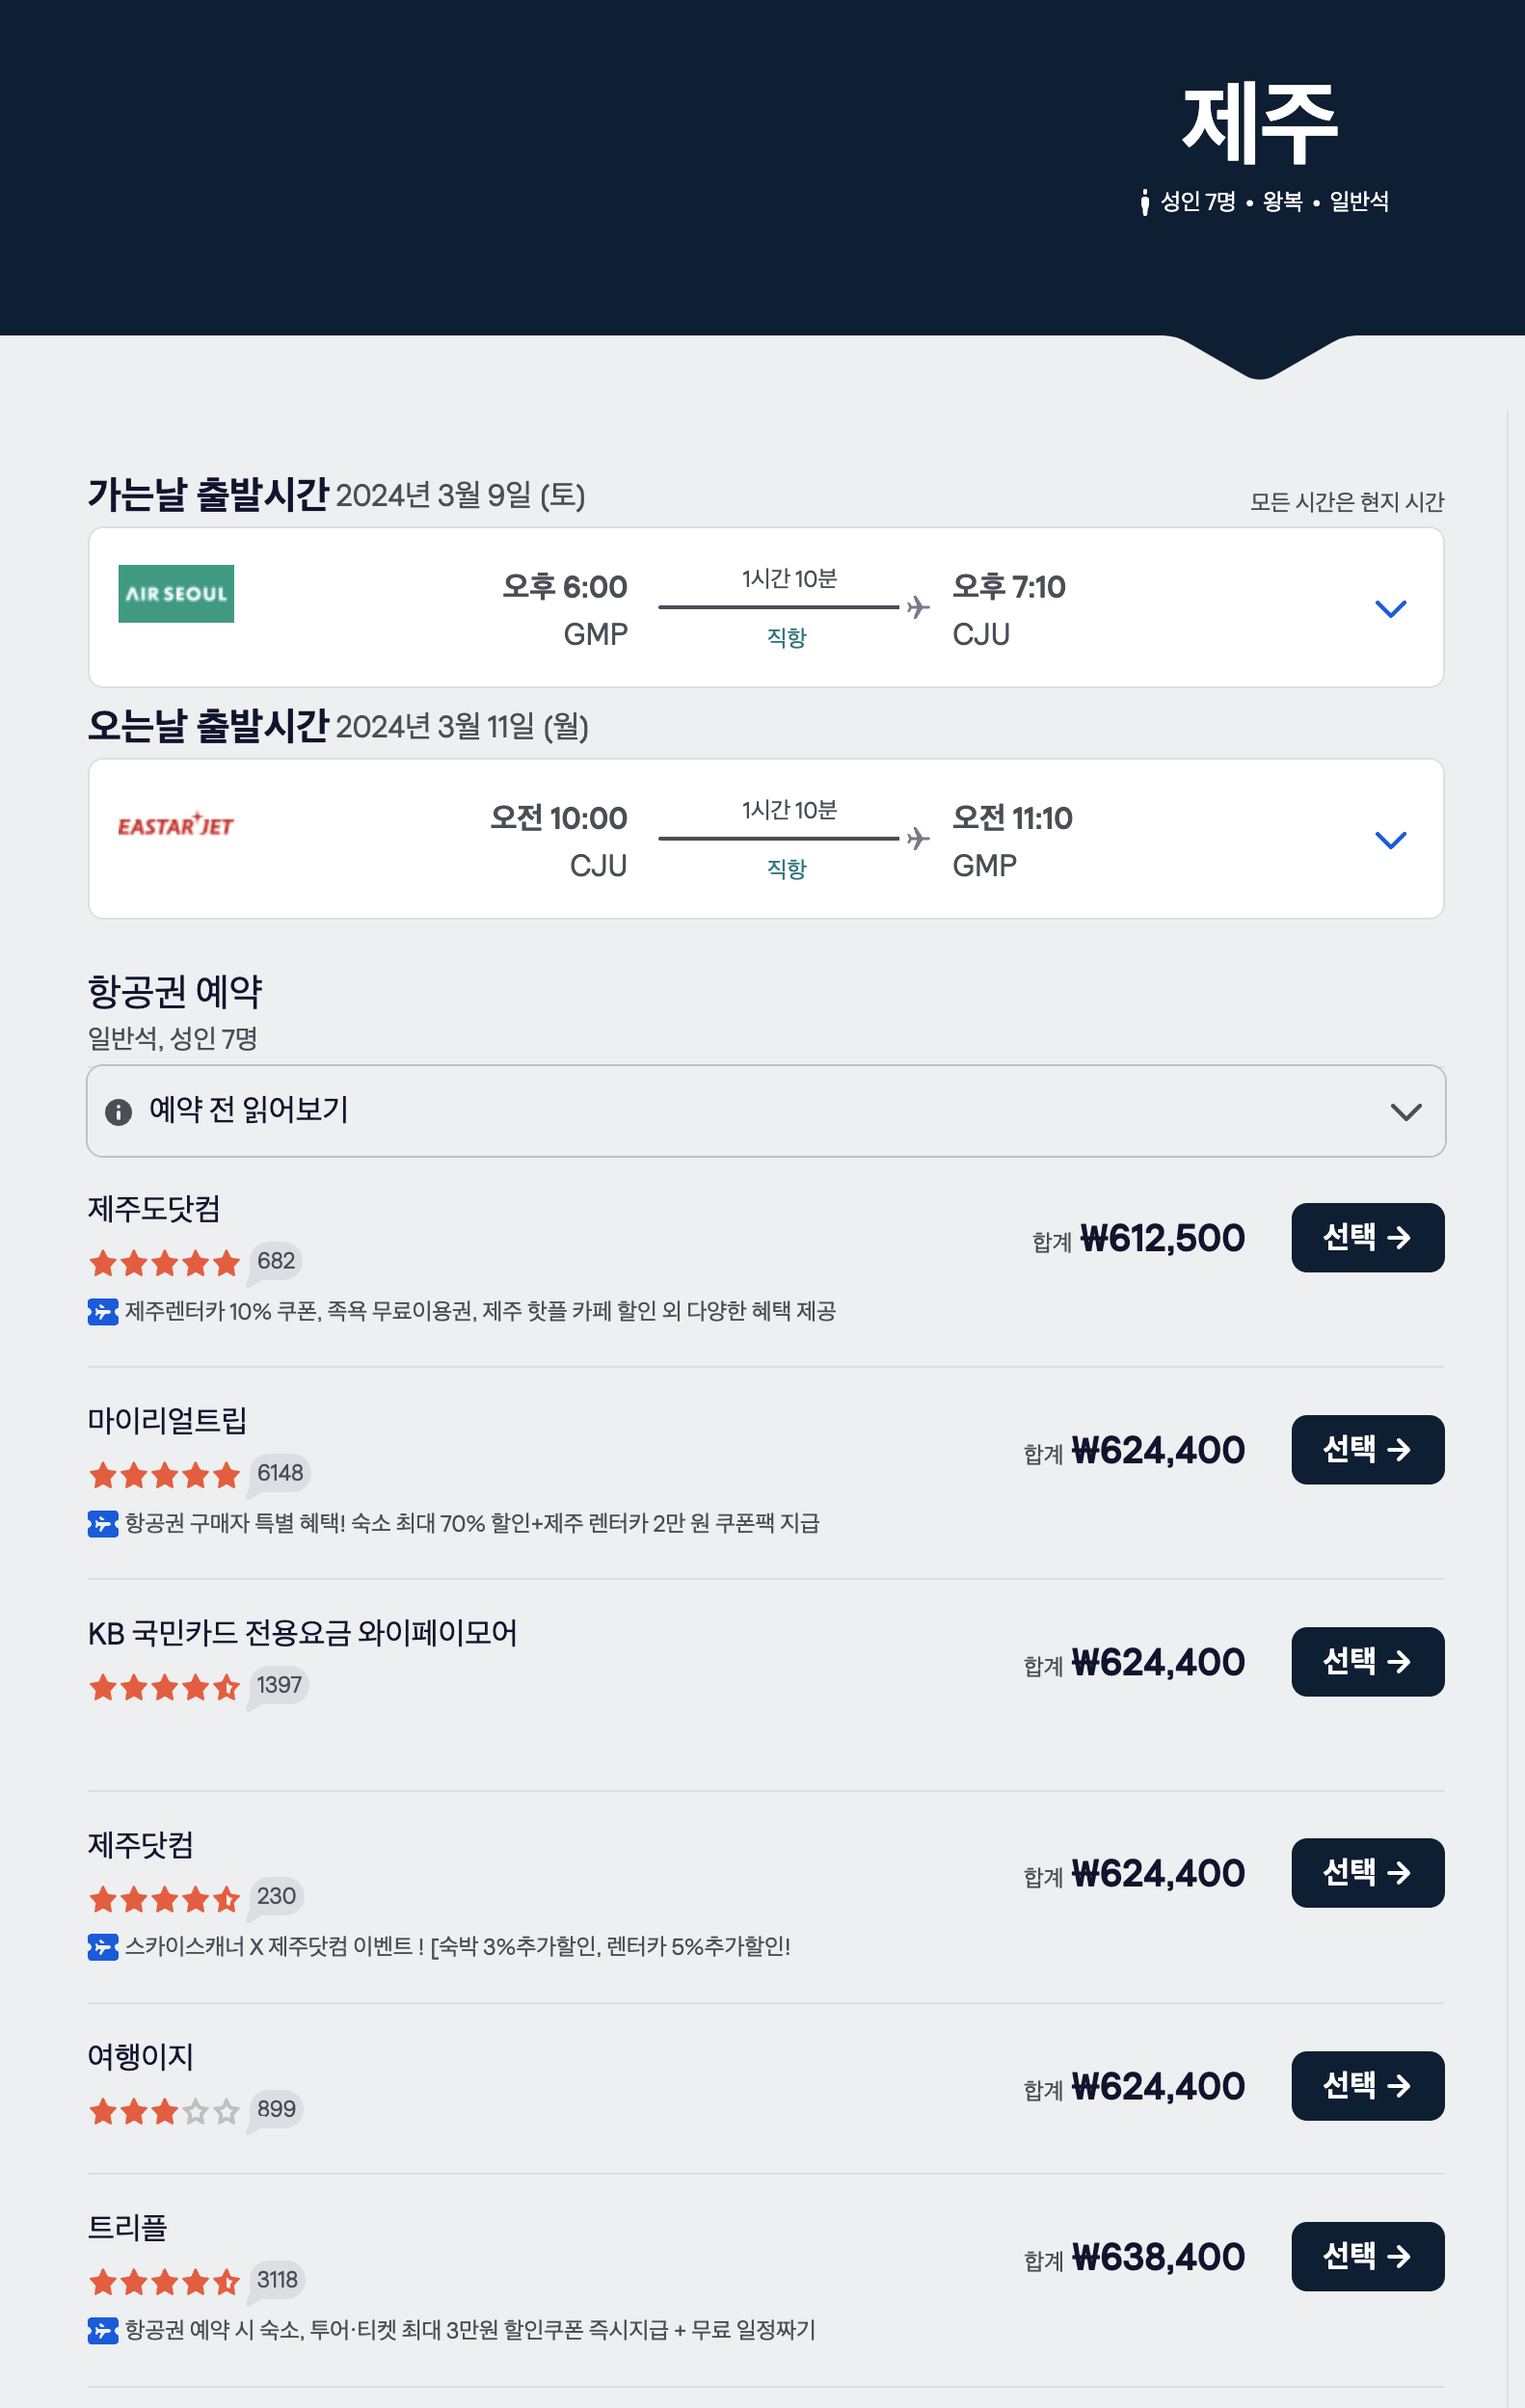This screenshot has height=2408, width=1525.
Task: Select the 제주닷컴 ₩624,400 offer
Action: (1368, 1873)
